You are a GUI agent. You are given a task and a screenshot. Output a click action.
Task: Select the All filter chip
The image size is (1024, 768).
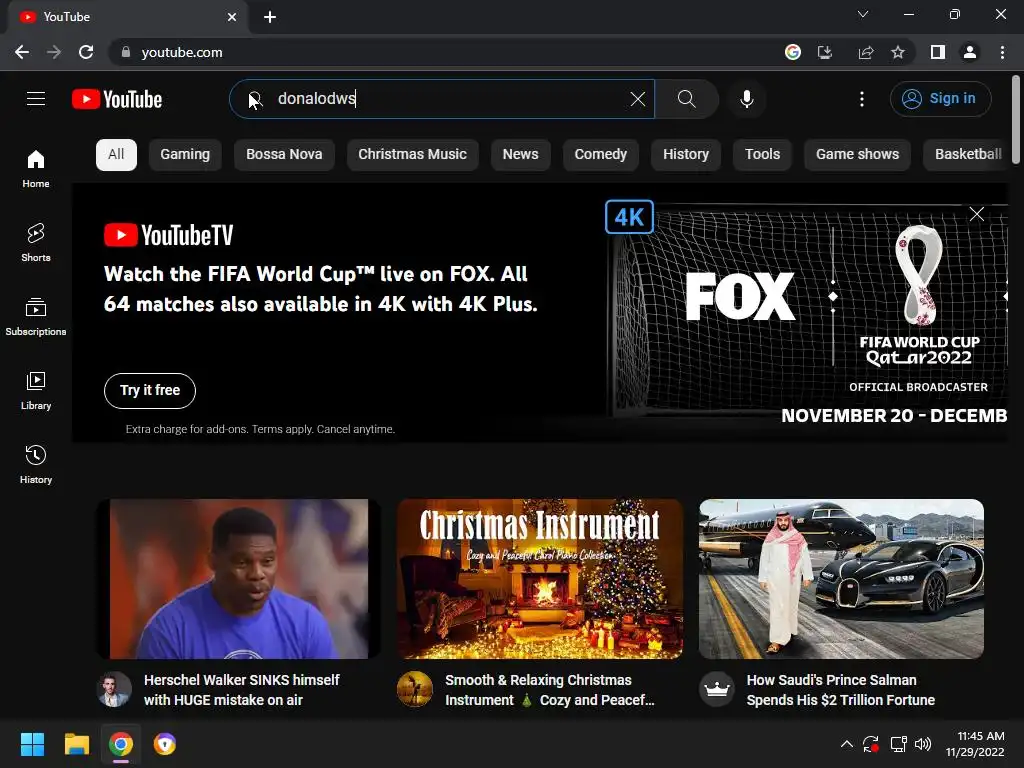tap(116, 155)
